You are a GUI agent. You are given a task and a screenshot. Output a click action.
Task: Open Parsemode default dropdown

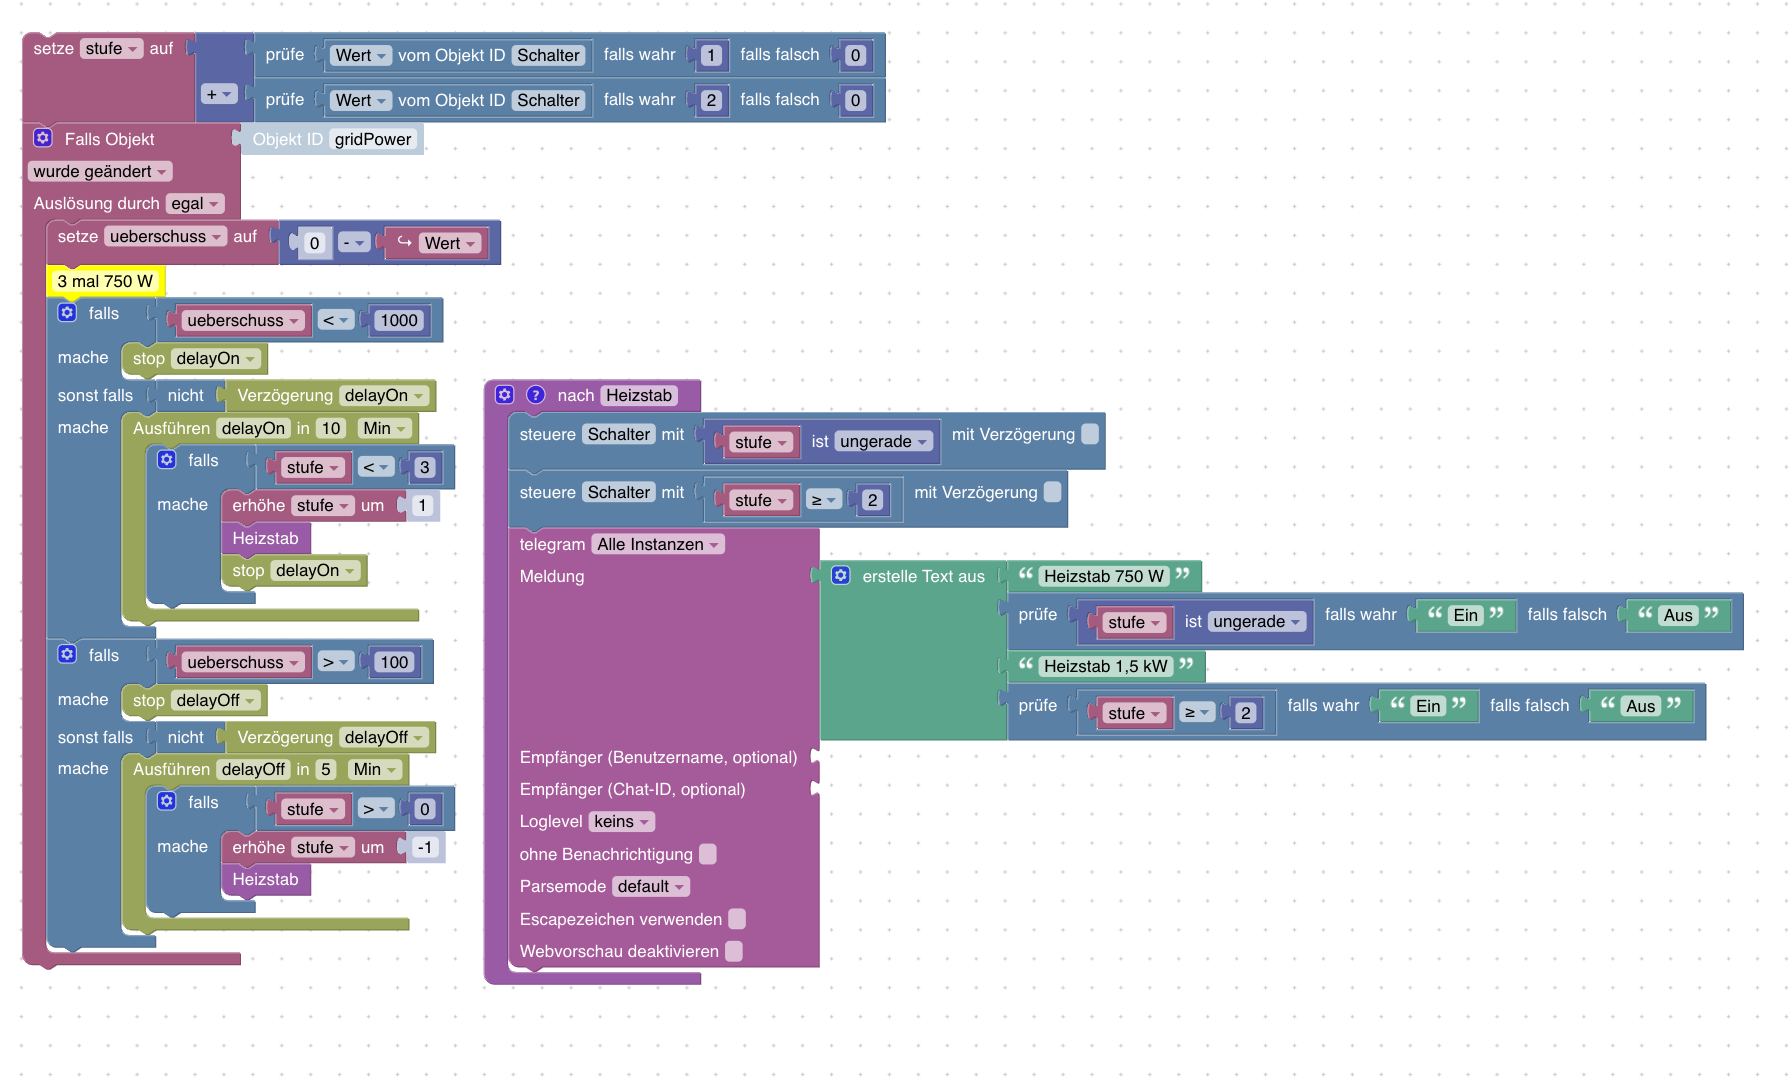click(651, 886)
